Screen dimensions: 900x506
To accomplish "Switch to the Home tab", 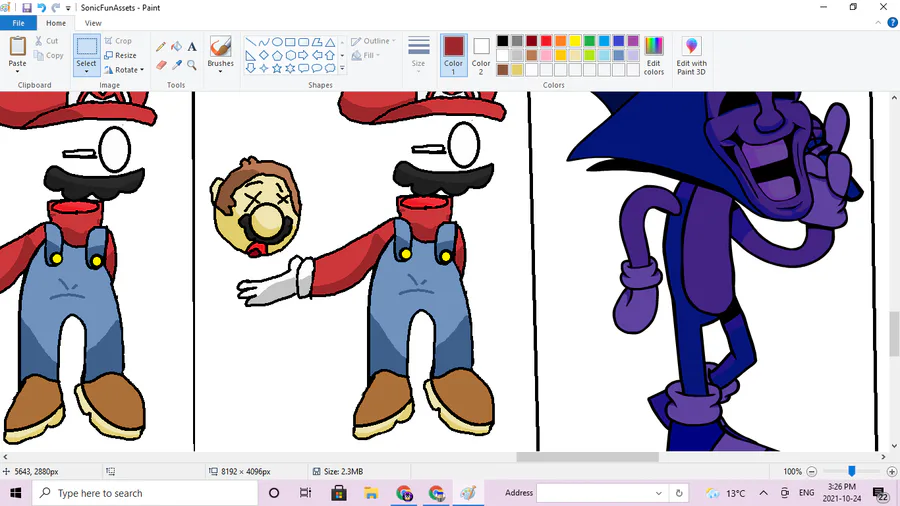I will point(56,23).
